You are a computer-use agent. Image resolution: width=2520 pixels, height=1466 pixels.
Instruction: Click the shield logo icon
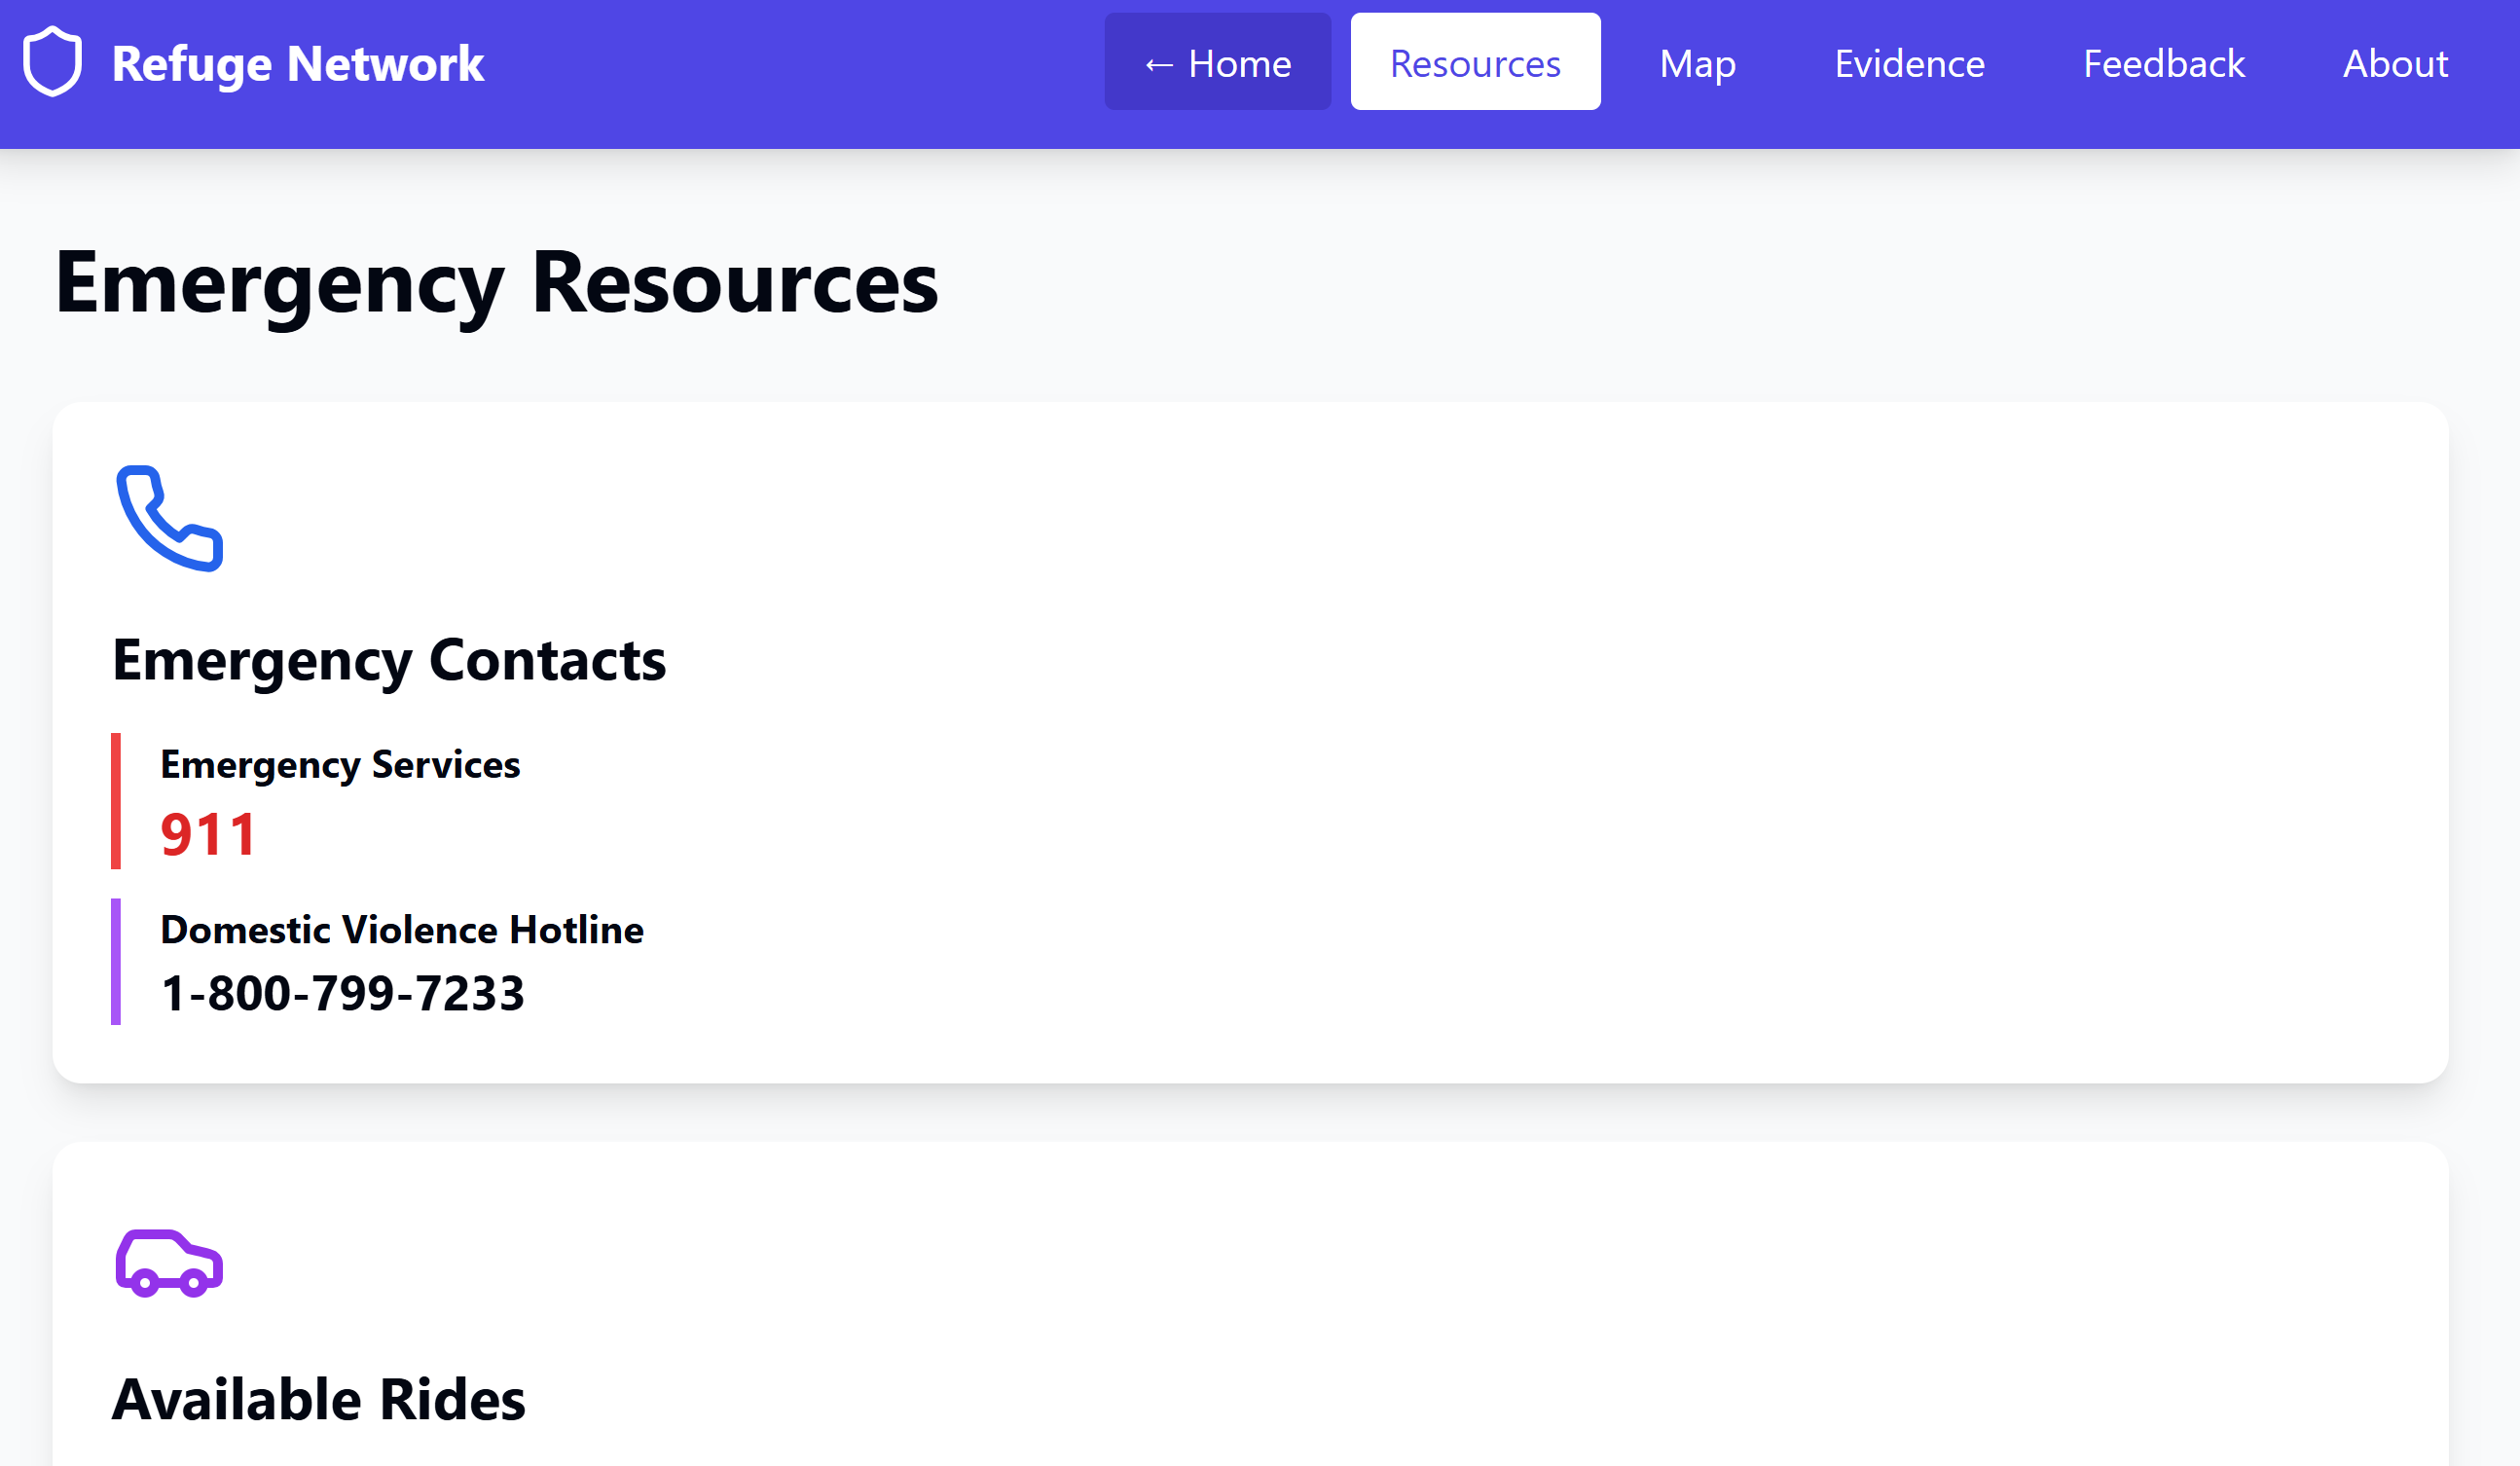coord(52,62)
